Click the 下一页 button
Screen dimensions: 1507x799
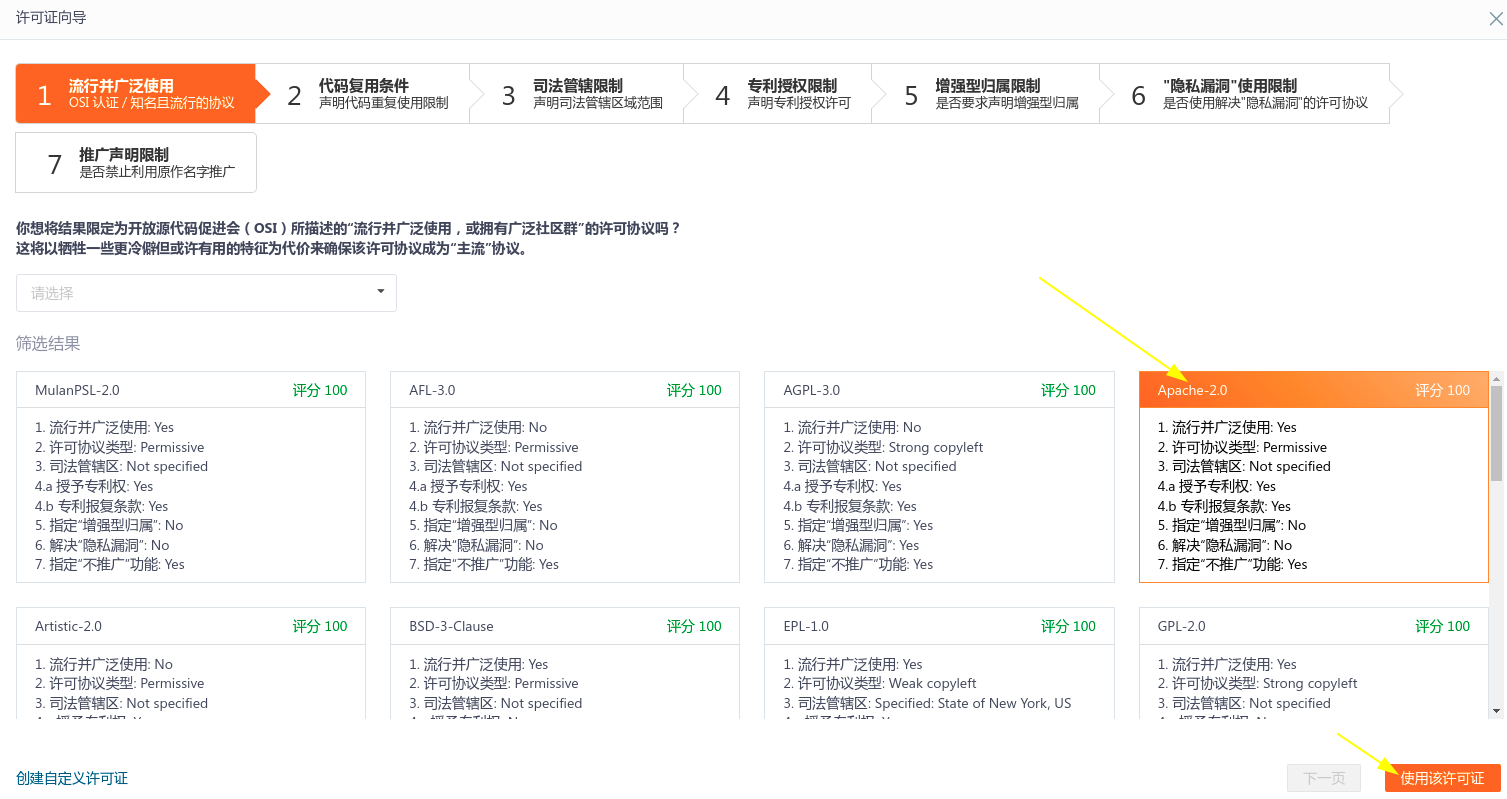[x=1324, y=778]
